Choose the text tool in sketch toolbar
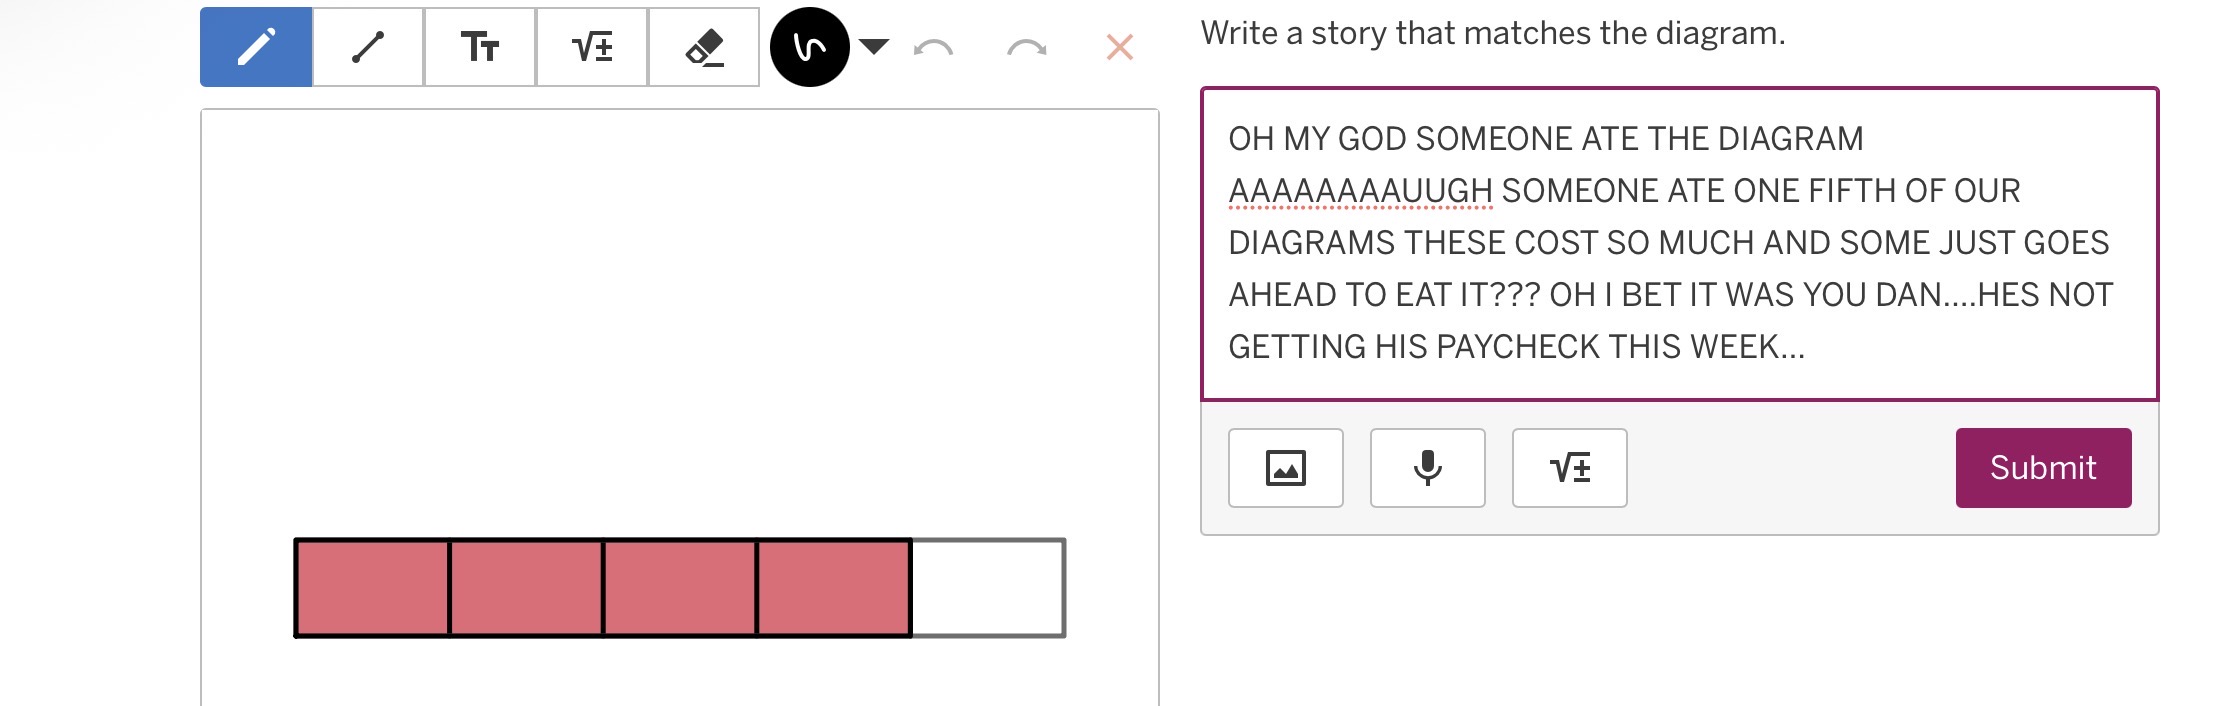Screen dimensions: 2232x706 point(480,47)
